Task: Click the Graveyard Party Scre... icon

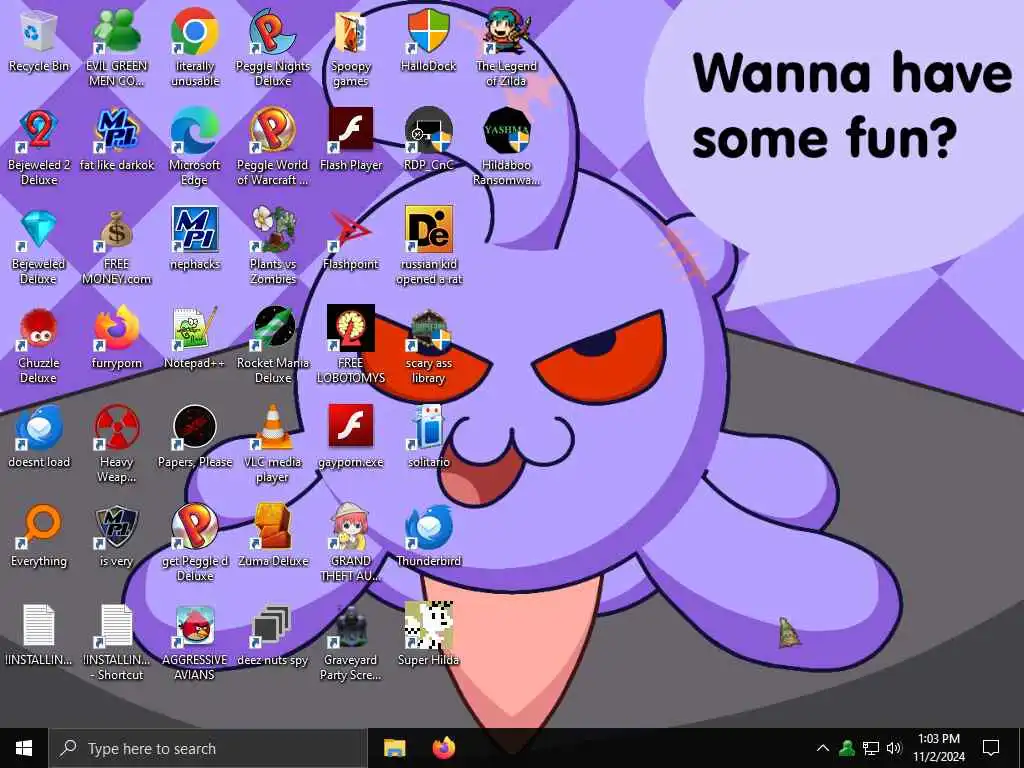Action: tap(351, 626)
